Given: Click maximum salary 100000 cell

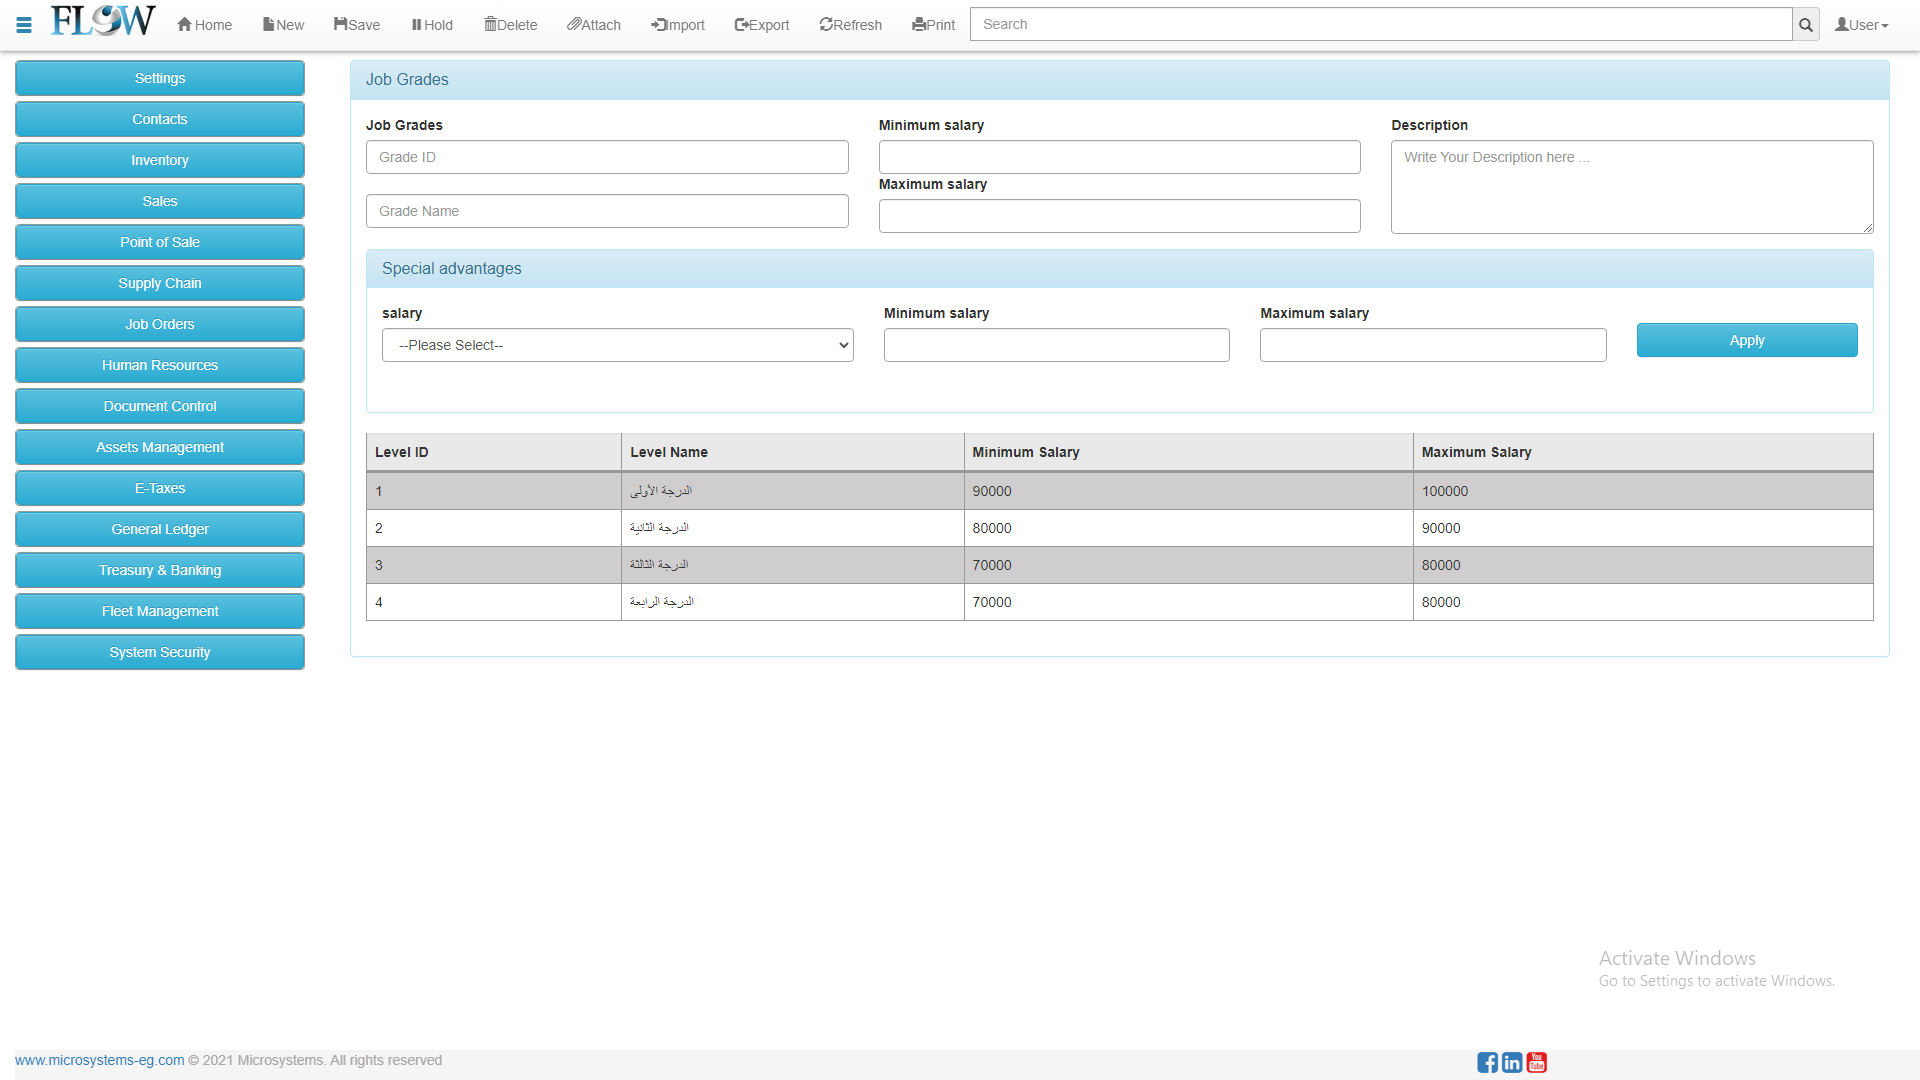Looking at the screenshot, I should [x=1643, y=491].
